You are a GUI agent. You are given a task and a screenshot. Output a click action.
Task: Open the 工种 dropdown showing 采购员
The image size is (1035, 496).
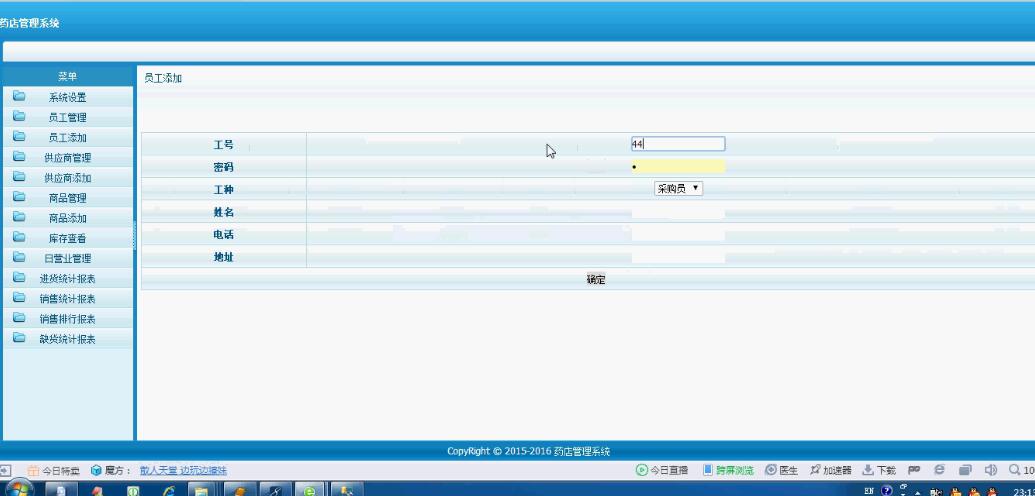679,189
